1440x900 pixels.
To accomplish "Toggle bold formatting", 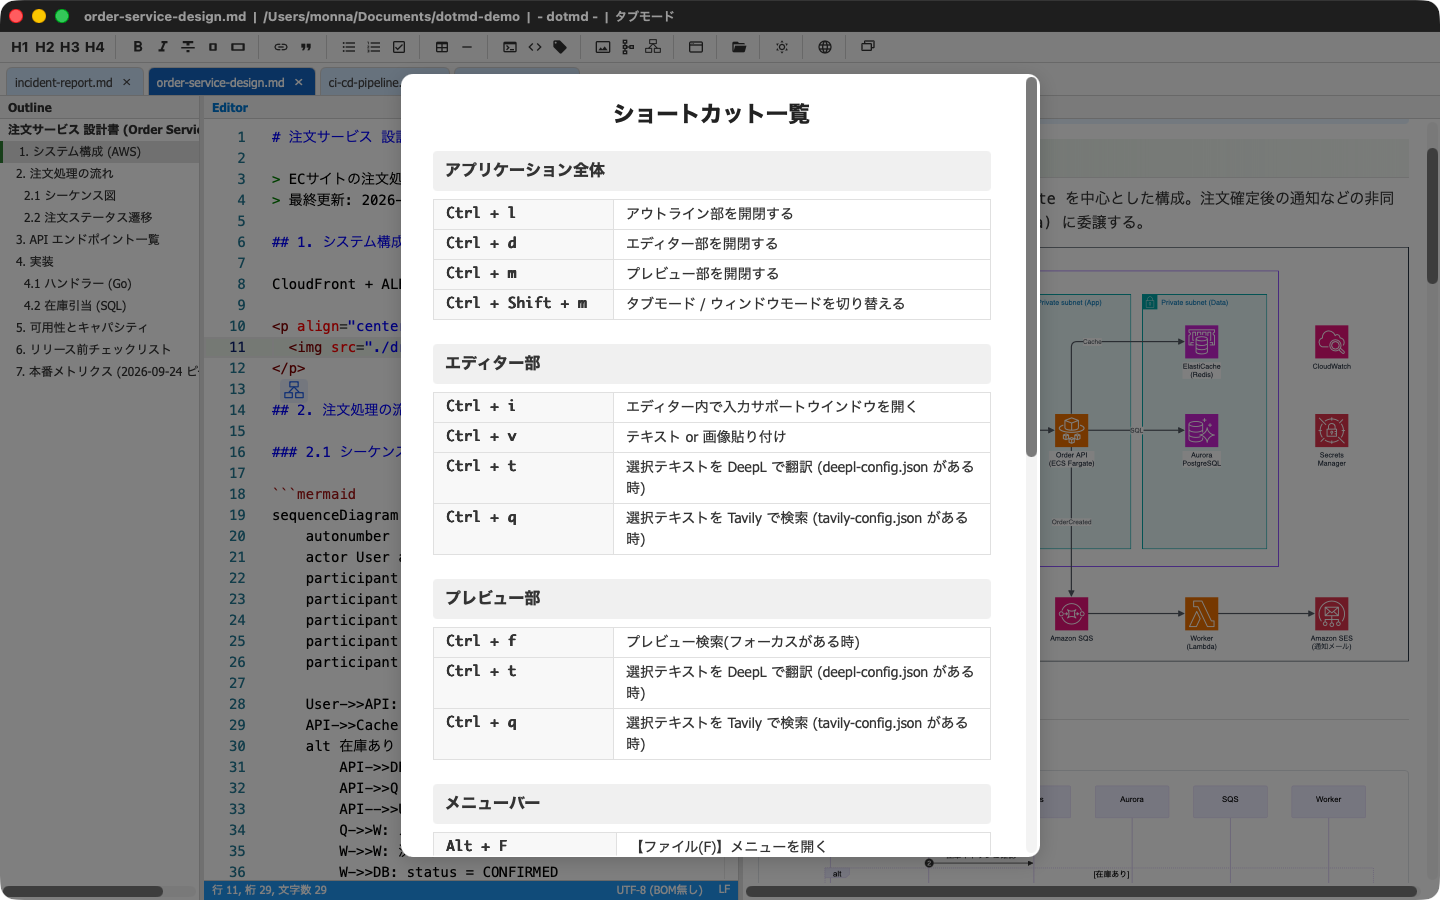I will (x=138, y=47).
